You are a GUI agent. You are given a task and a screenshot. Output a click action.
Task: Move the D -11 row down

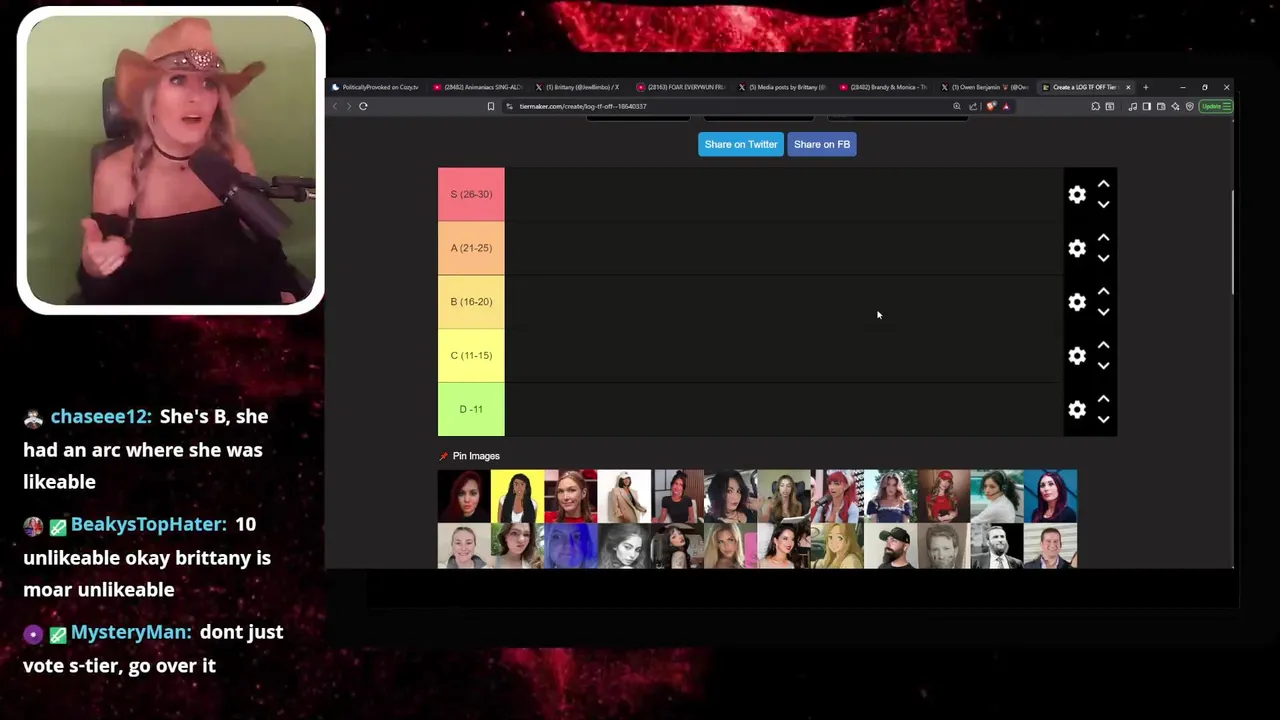click(x=1103, y=420)
